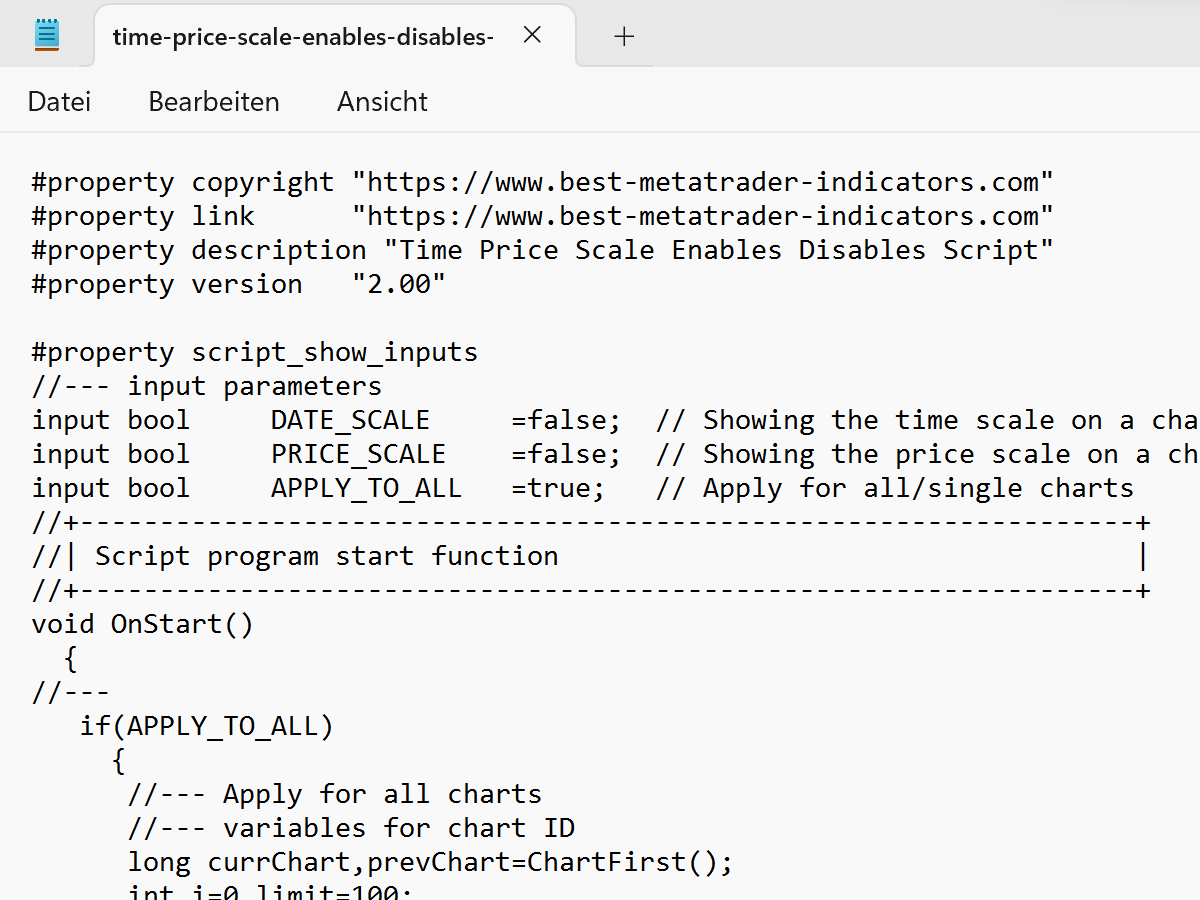1200x900 pixels.
Task: Open the Ansicht menu
Action: click(382, 102)
